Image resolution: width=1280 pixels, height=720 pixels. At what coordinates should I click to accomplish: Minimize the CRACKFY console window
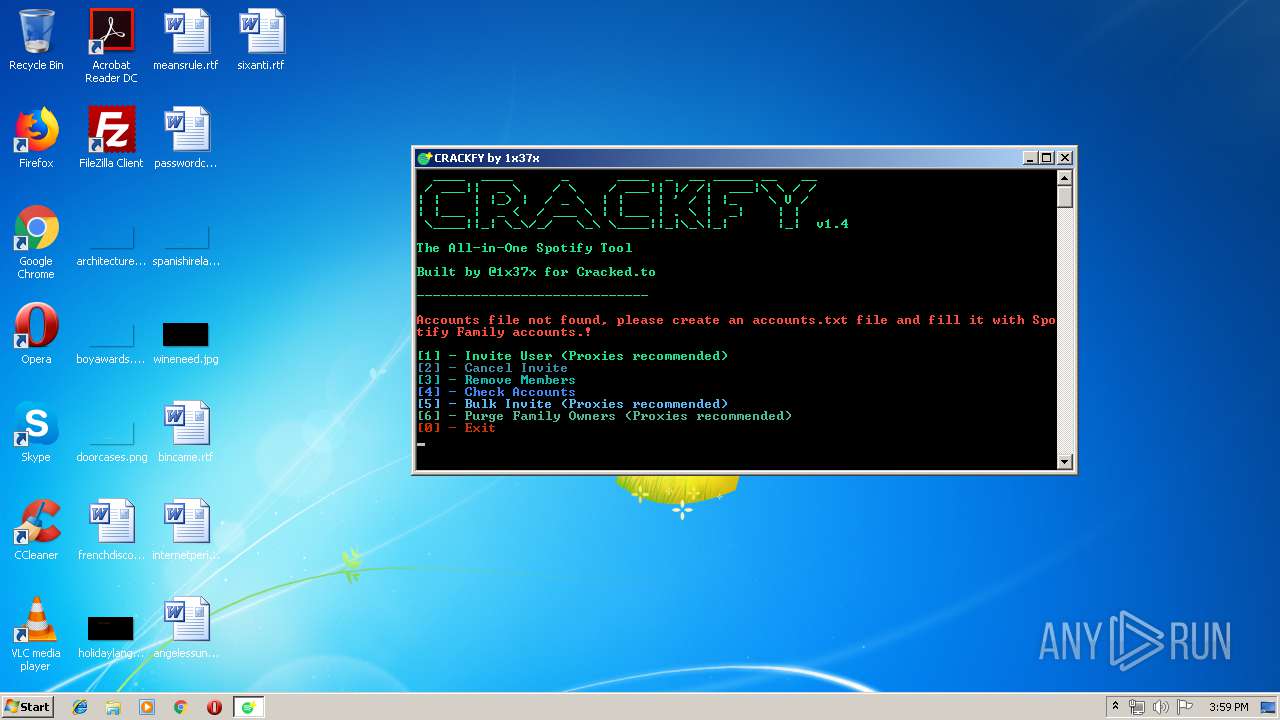1030,158
